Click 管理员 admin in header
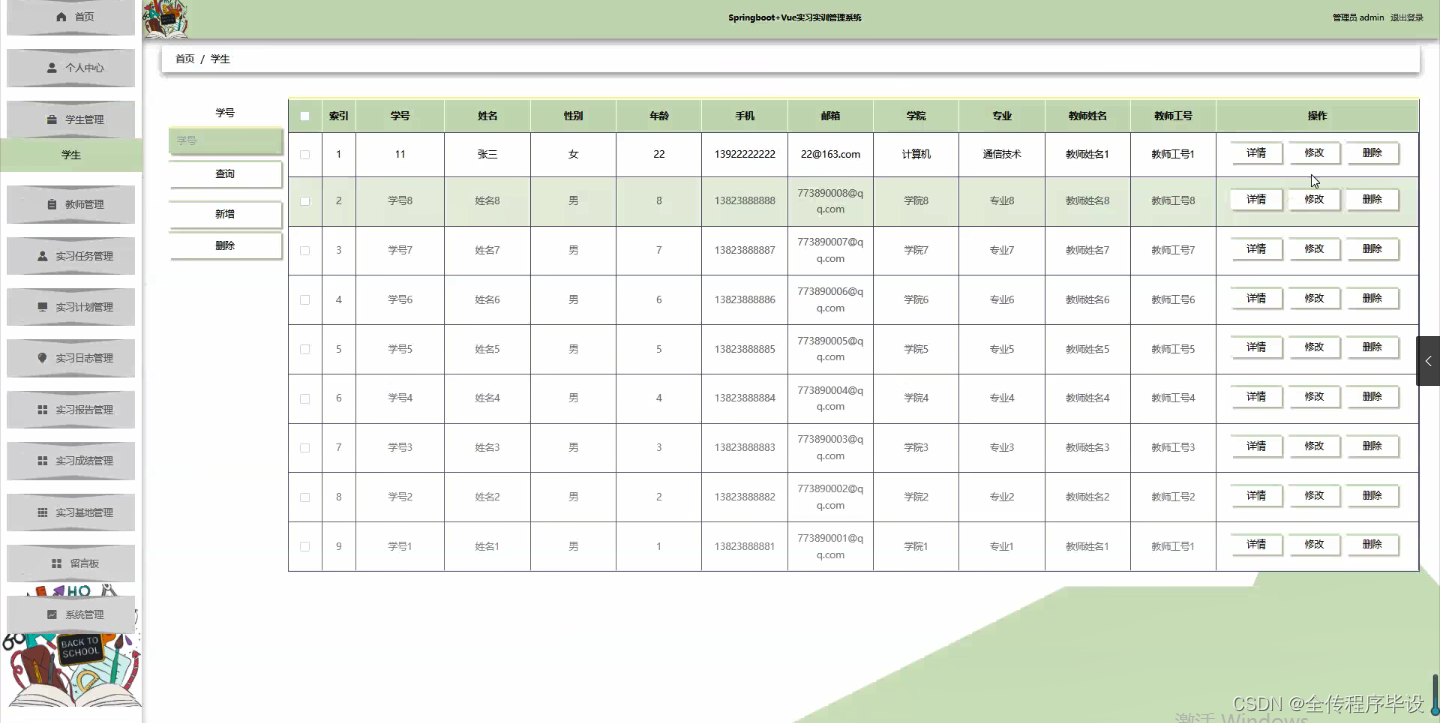This screenshot has height=723, width=1440. [1358, 18]
